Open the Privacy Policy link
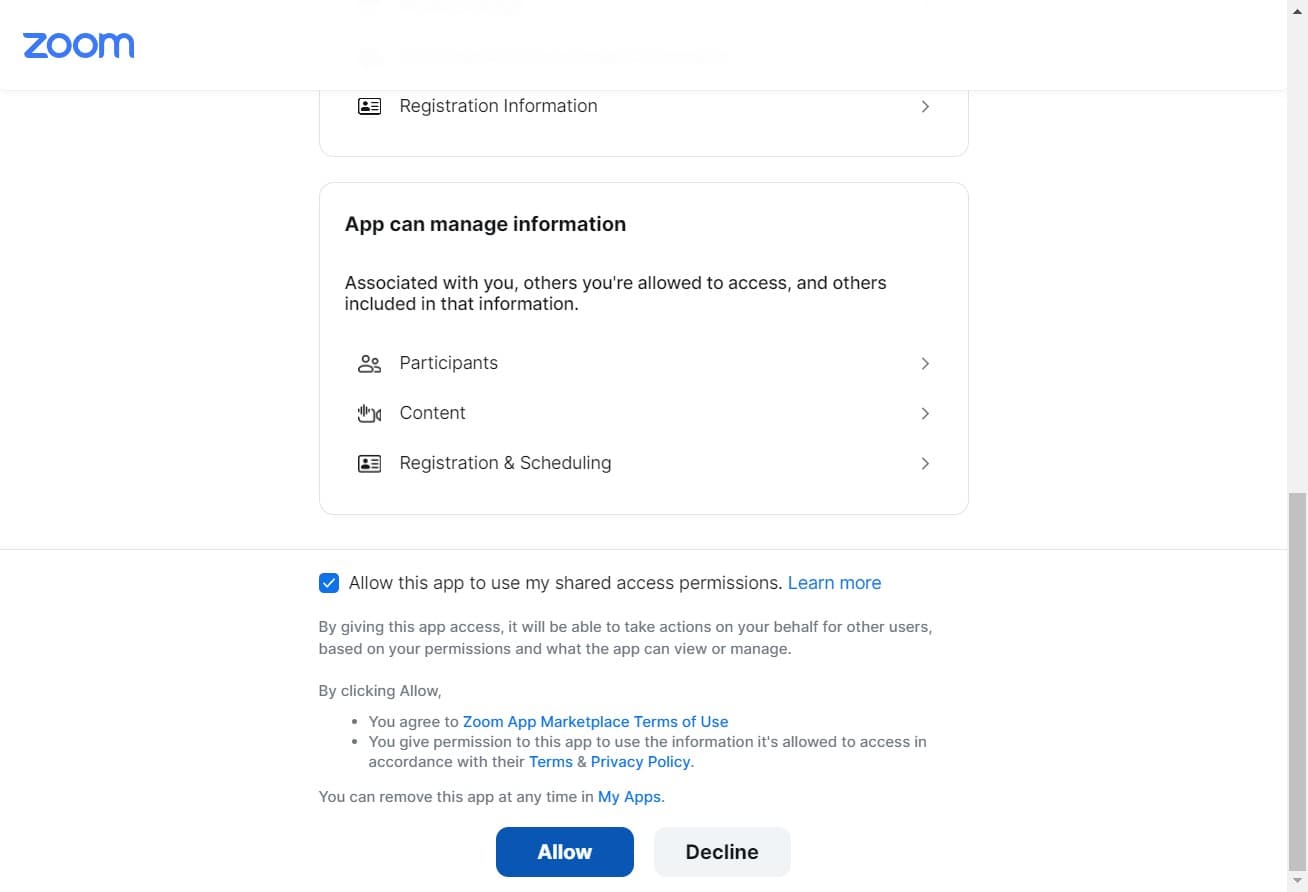This screenshot has width=1308, height=892. tap(640, 761)
